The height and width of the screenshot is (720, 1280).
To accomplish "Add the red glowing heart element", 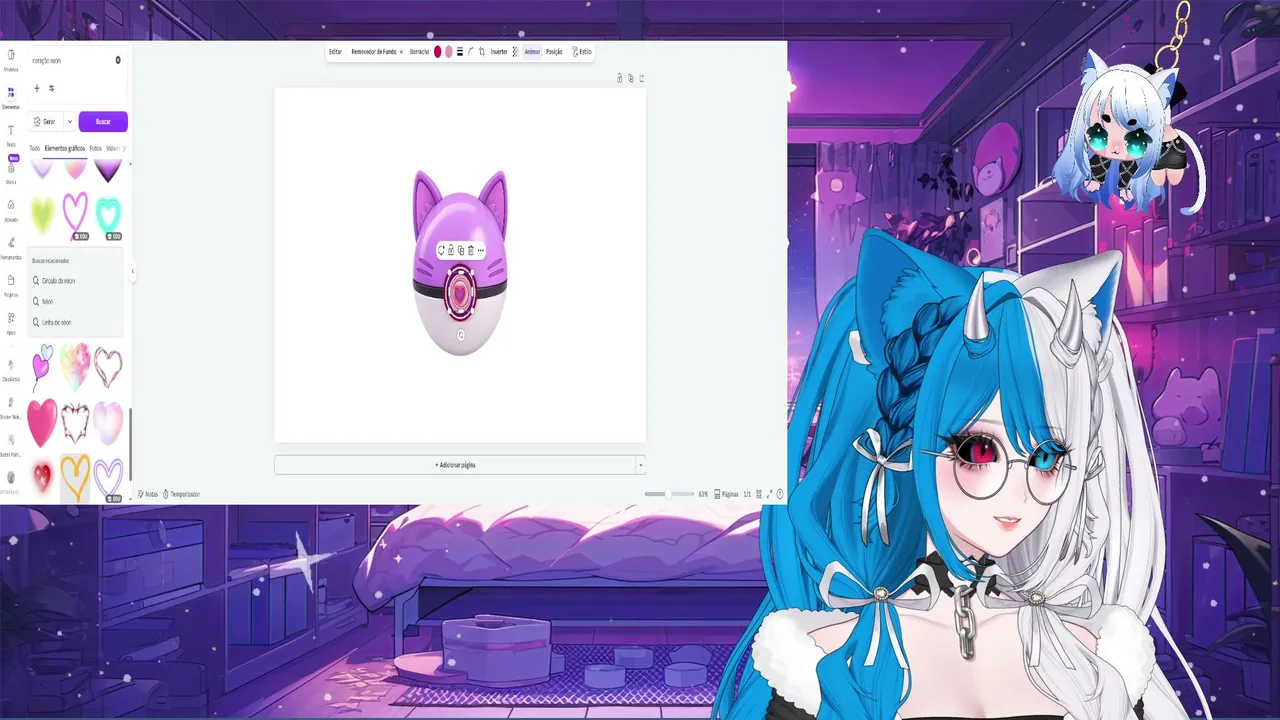I will [x=42, y=478].
